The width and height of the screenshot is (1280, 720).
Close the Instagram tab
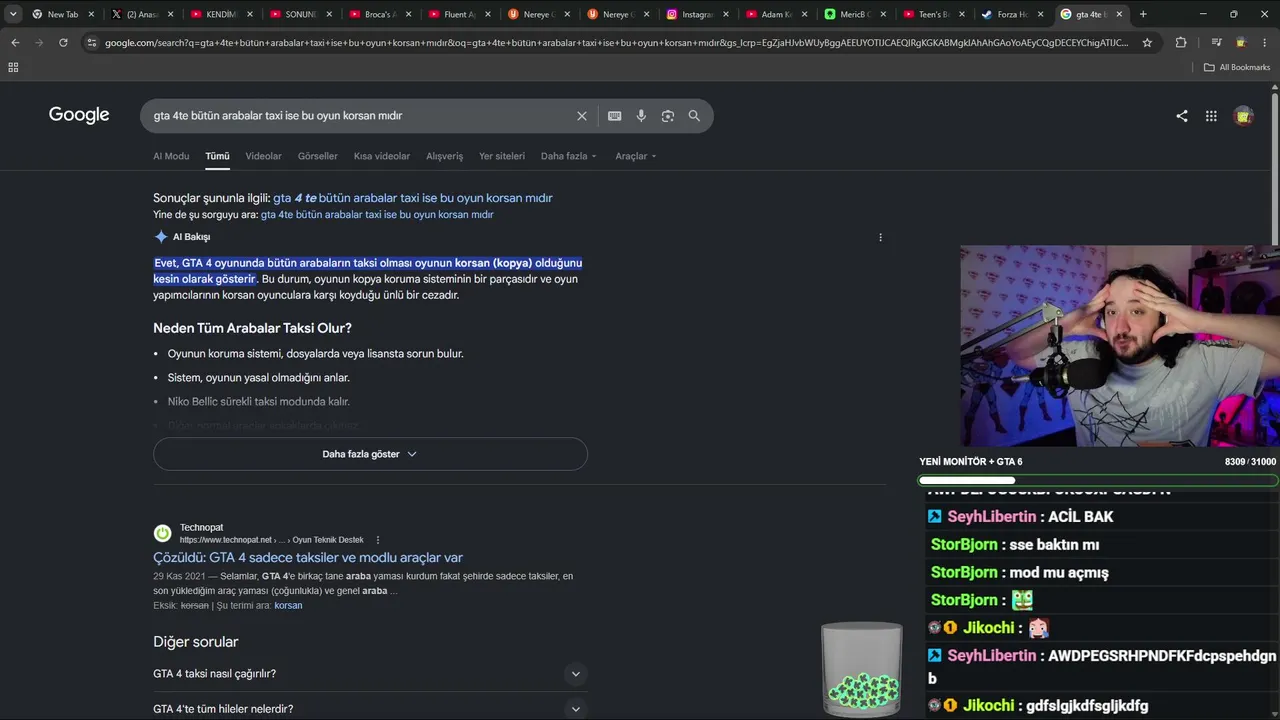[x=726, y=15]
